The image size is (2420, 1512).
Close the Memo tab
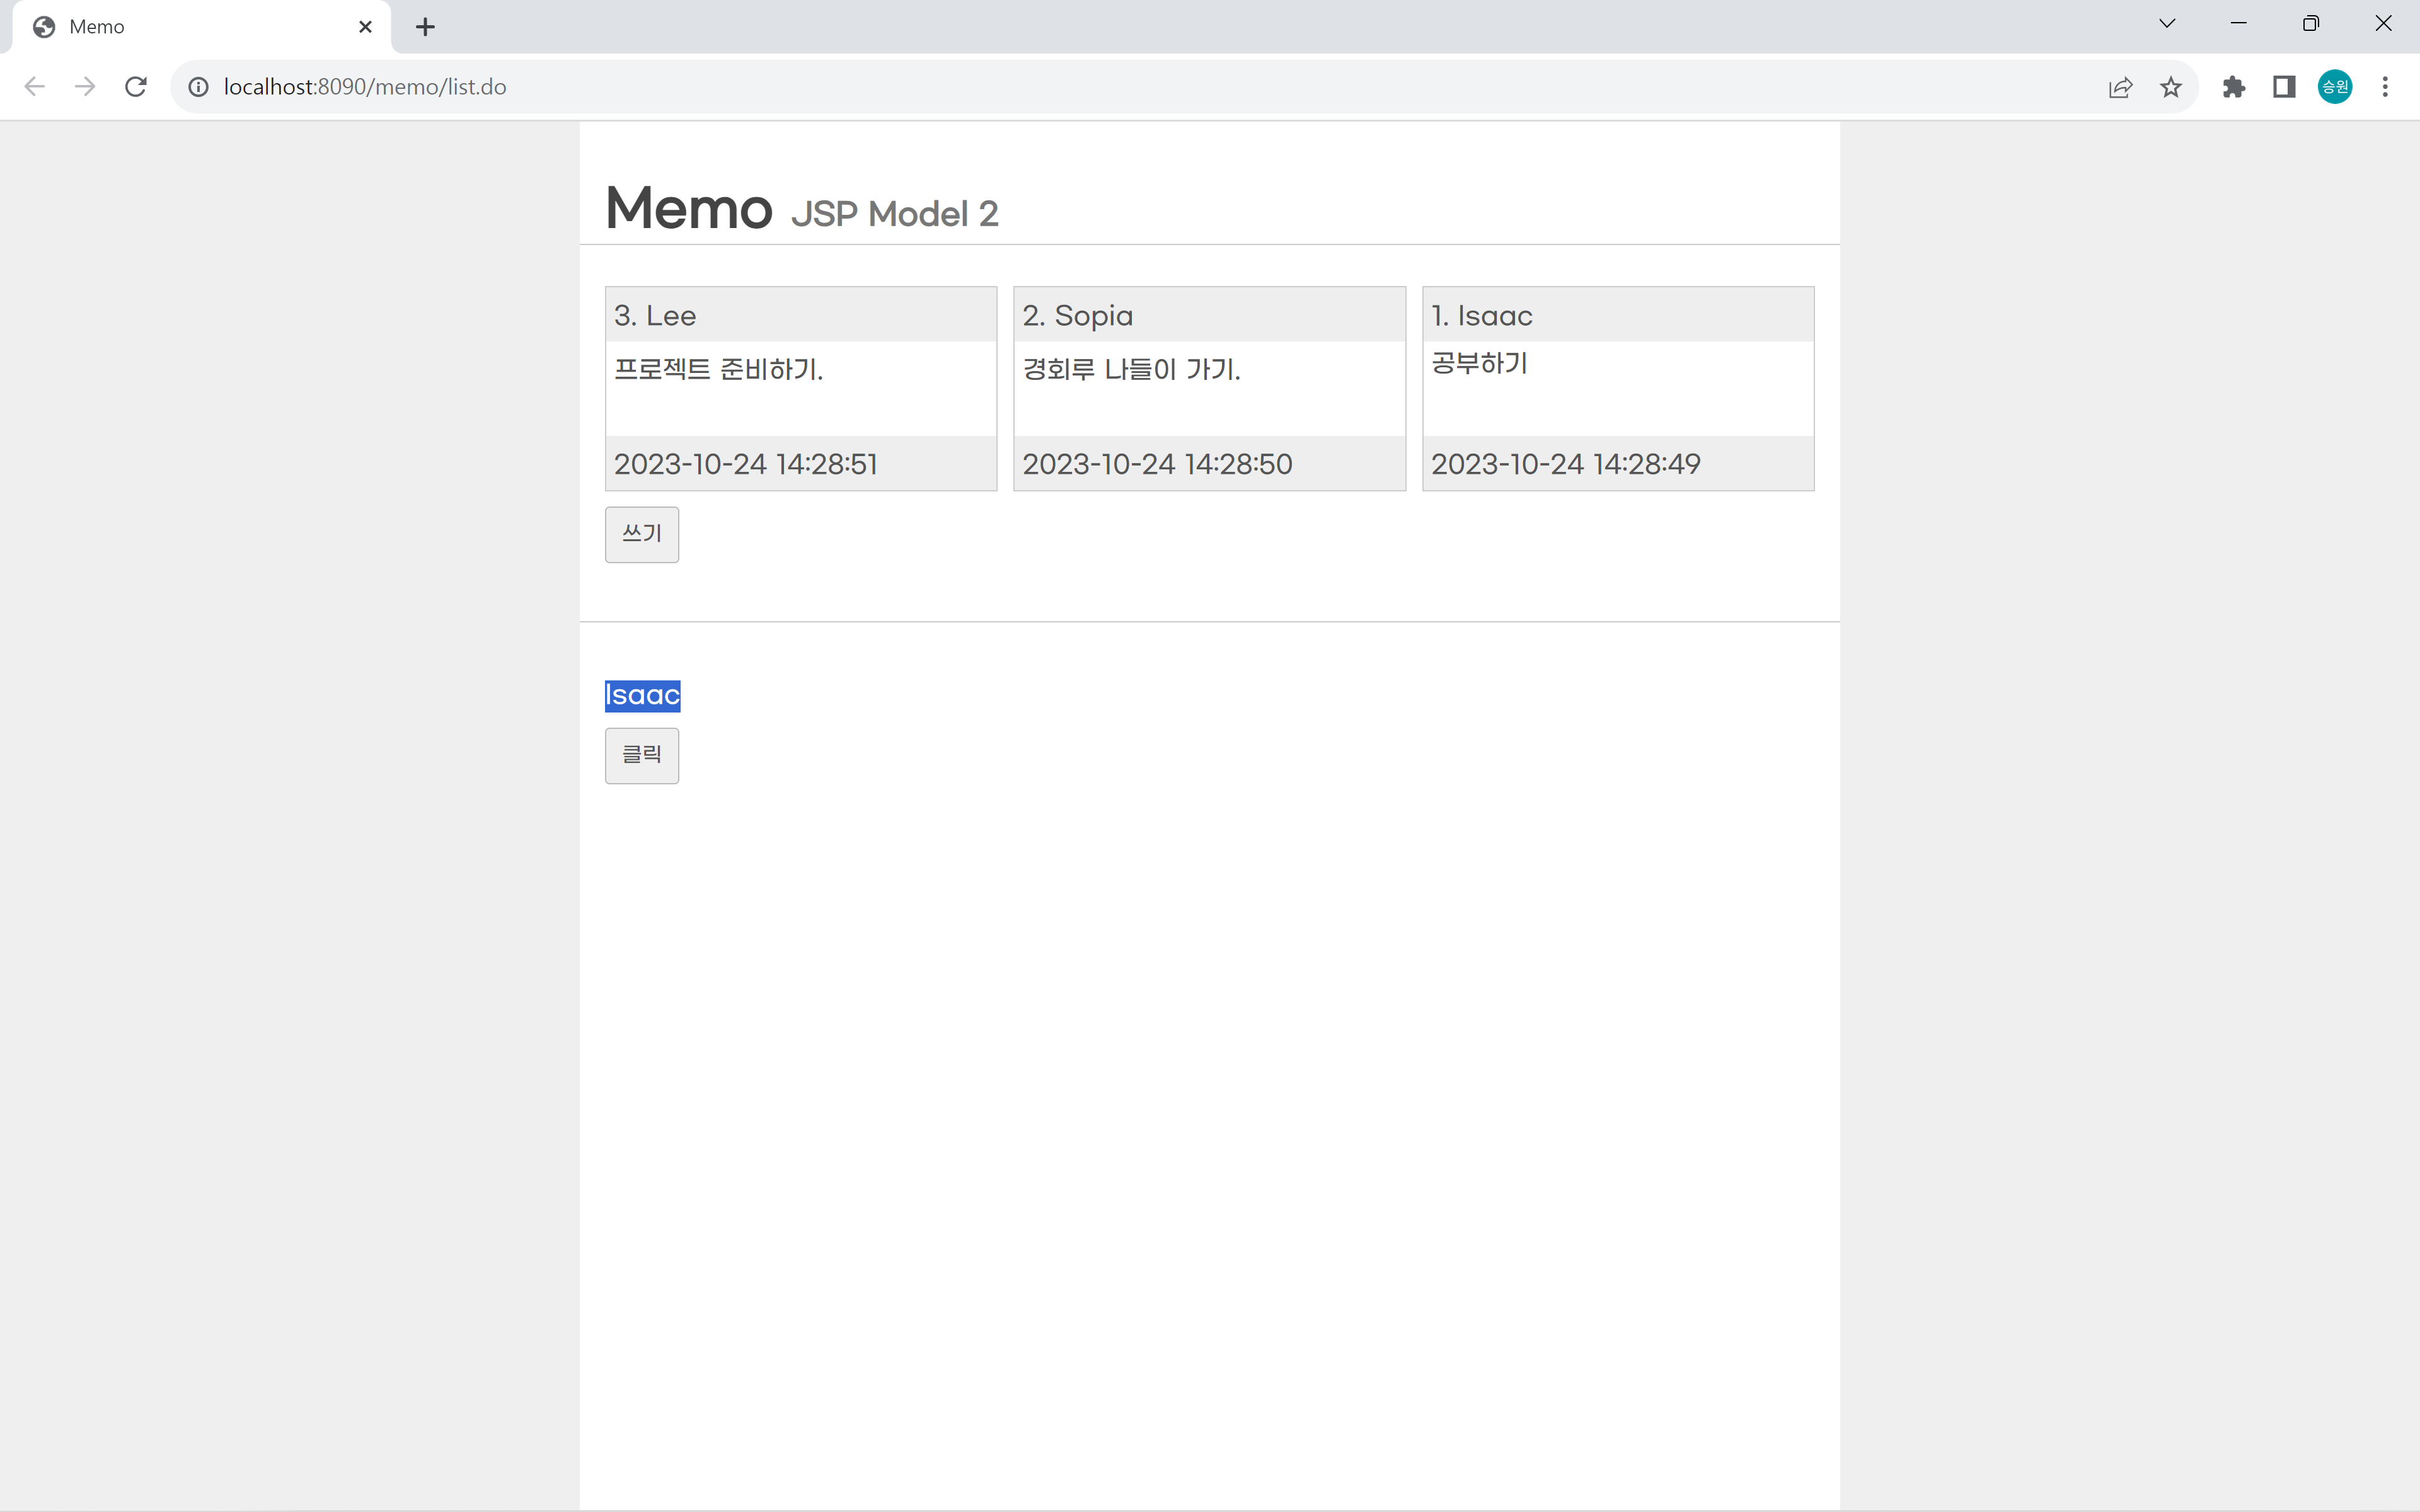pyautogui.click(x=365, y=27)
